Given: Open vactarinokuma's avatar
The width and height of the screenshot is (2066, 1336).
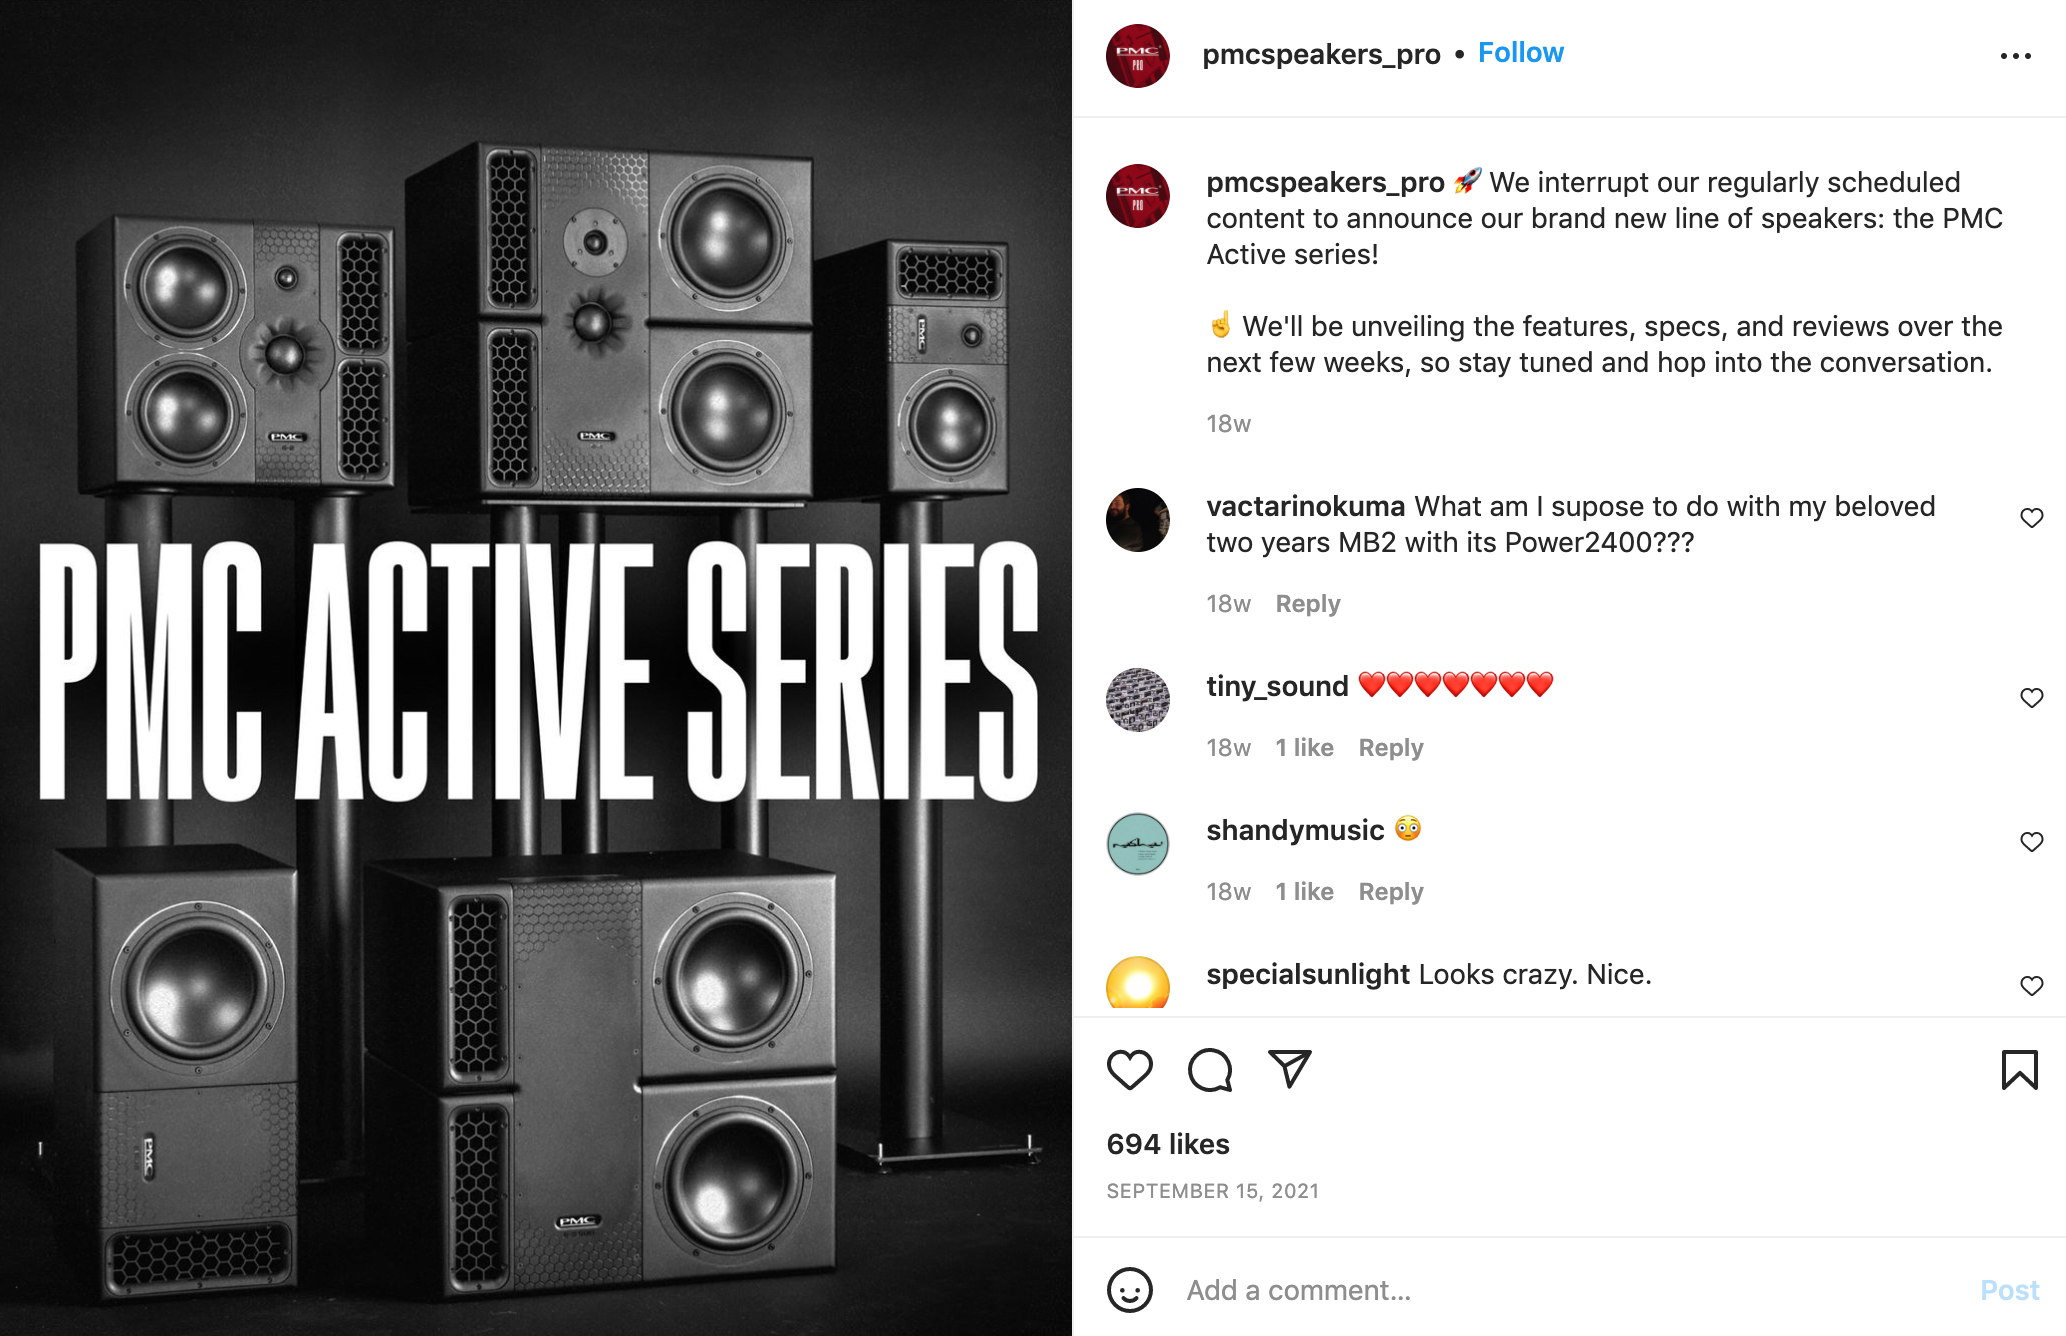Looking at the screenshot, I should coord(1138,520).
